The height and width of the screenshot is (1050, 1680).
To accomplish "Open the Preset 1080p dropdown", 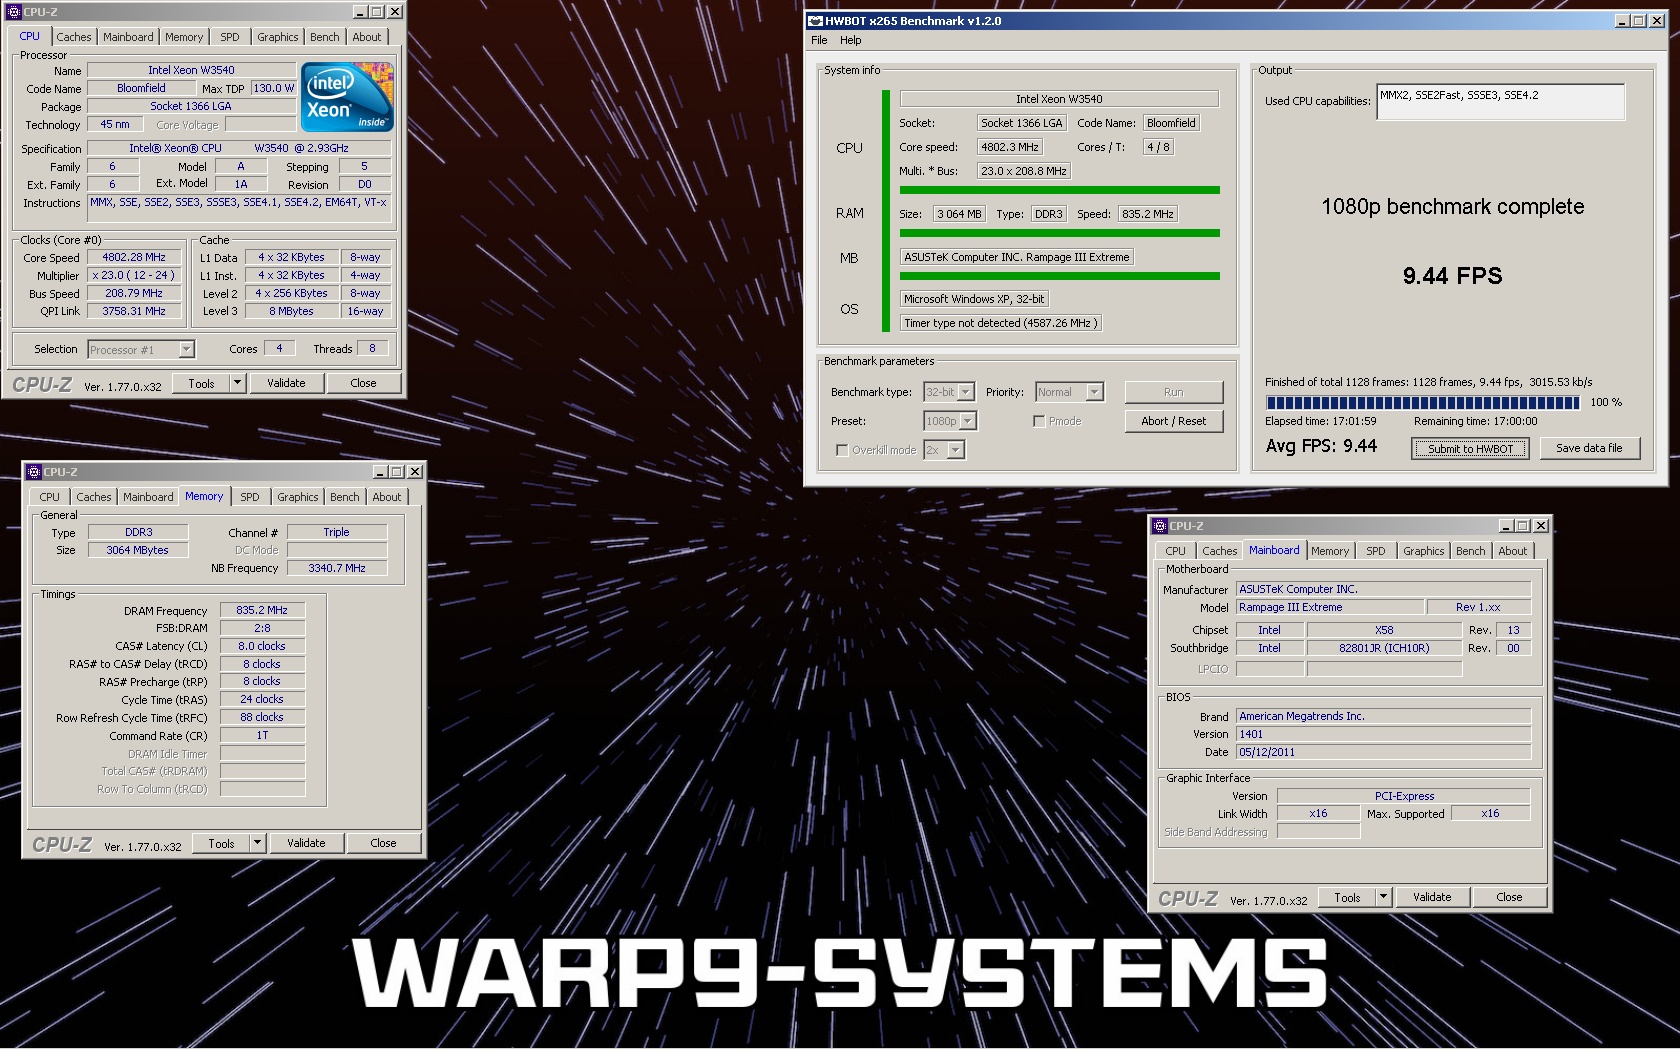I will tap(968, 421).
